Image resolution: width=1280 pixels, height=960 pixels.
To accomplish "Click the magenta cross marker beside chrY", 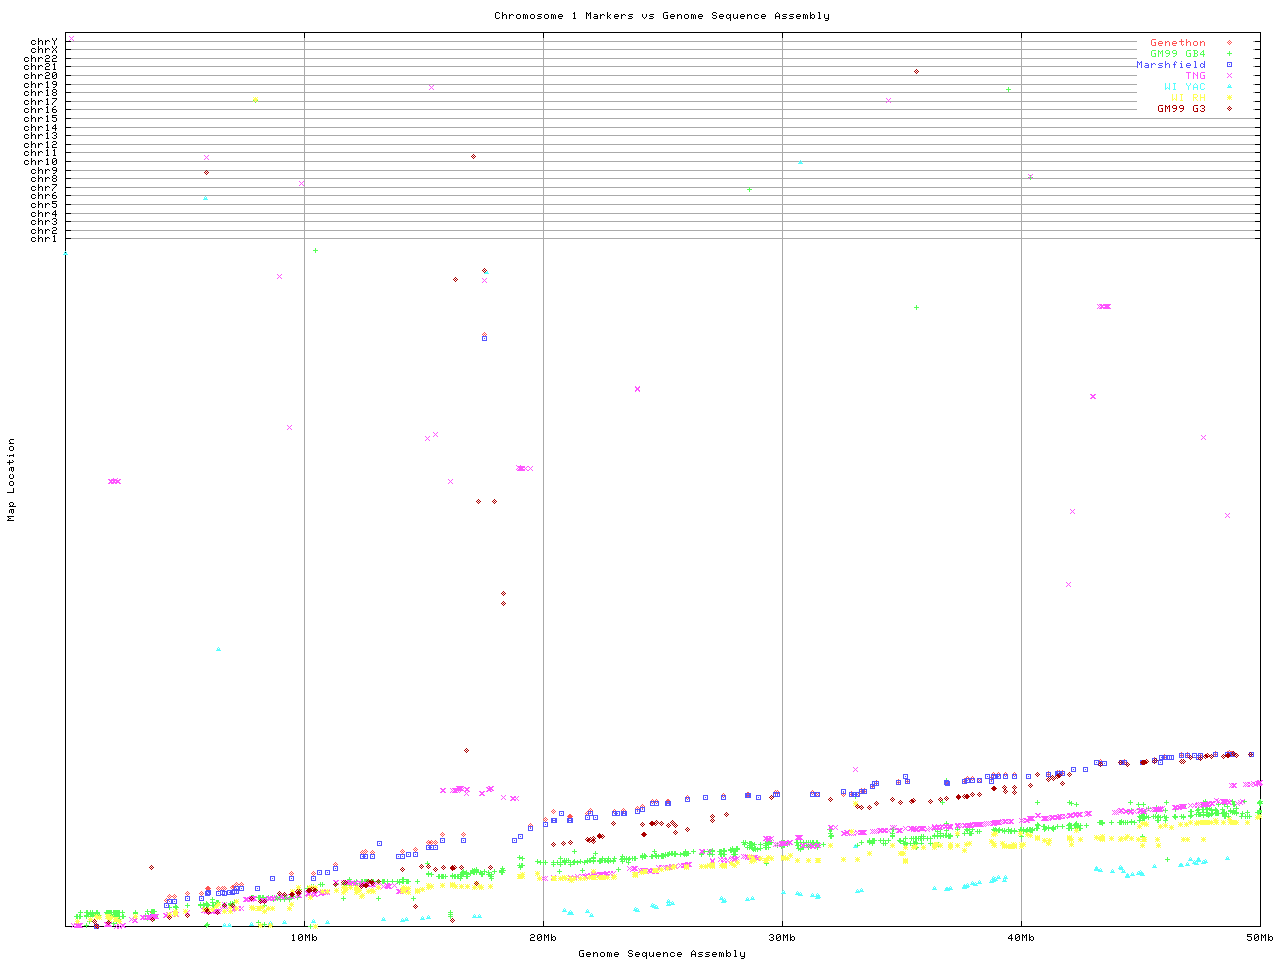I will pos(71,38).
